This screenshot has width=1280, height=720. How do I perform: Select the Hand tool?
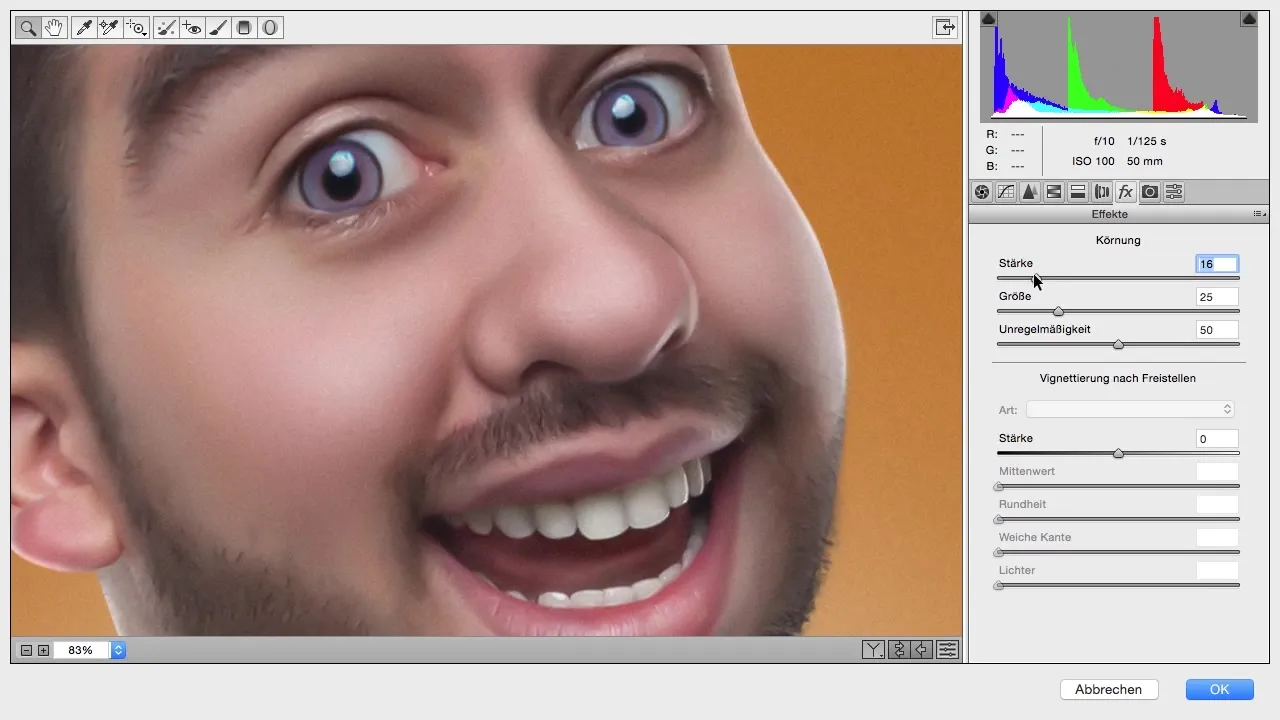pyautogui.click(x=54, y=28)
